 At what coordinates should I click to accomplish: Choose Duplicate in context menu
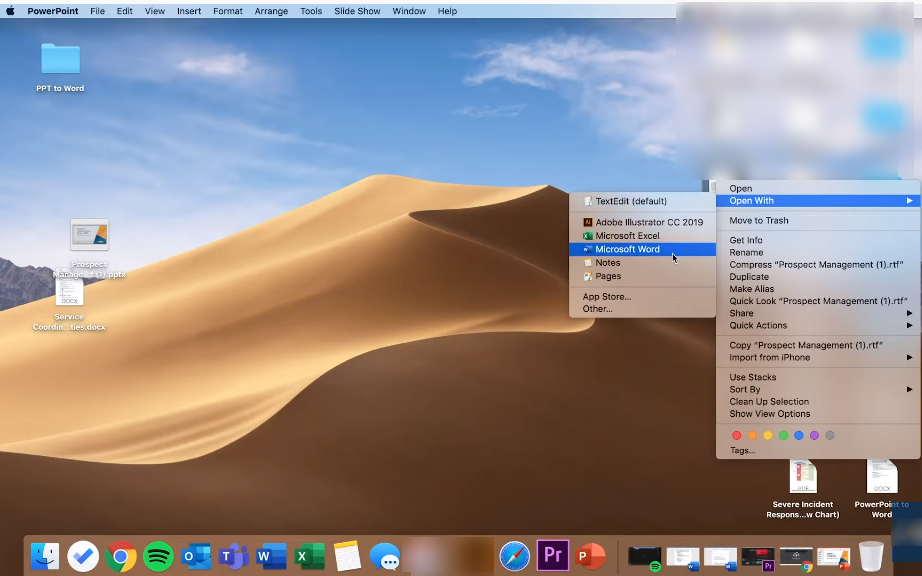(818, 277)
